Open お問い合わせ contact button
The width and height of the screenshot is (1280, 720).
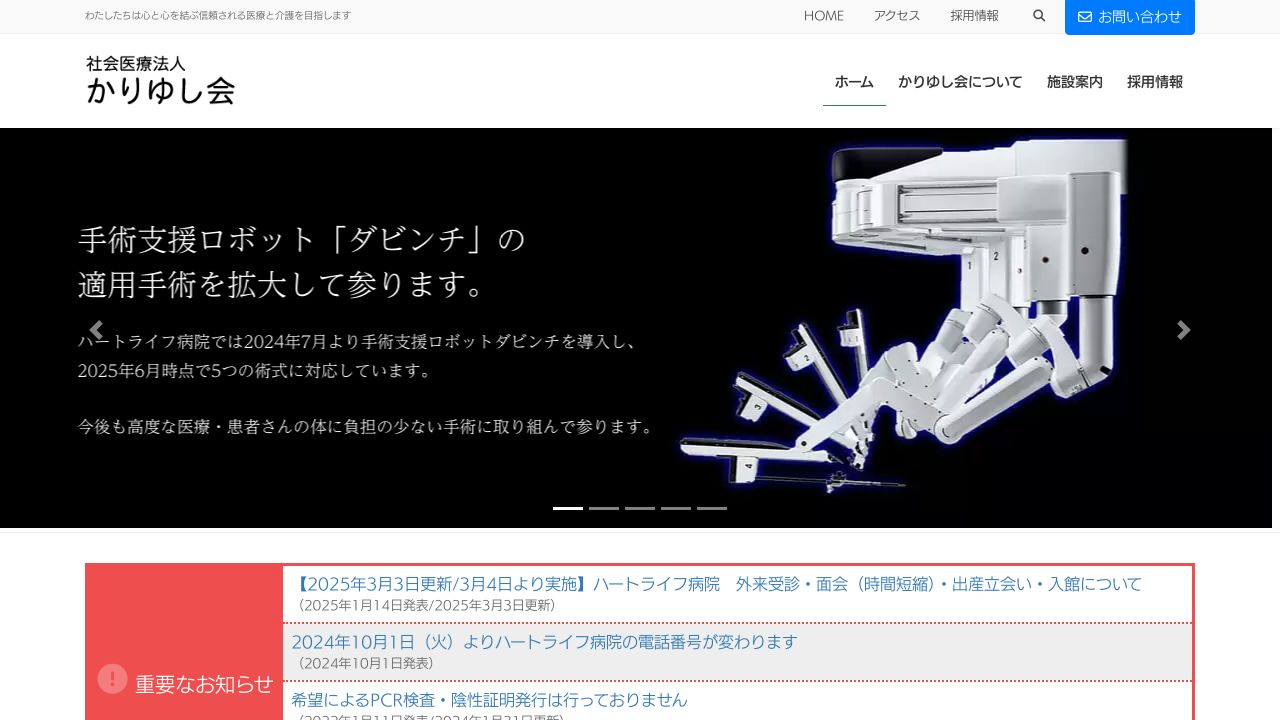pos(1129,17)
